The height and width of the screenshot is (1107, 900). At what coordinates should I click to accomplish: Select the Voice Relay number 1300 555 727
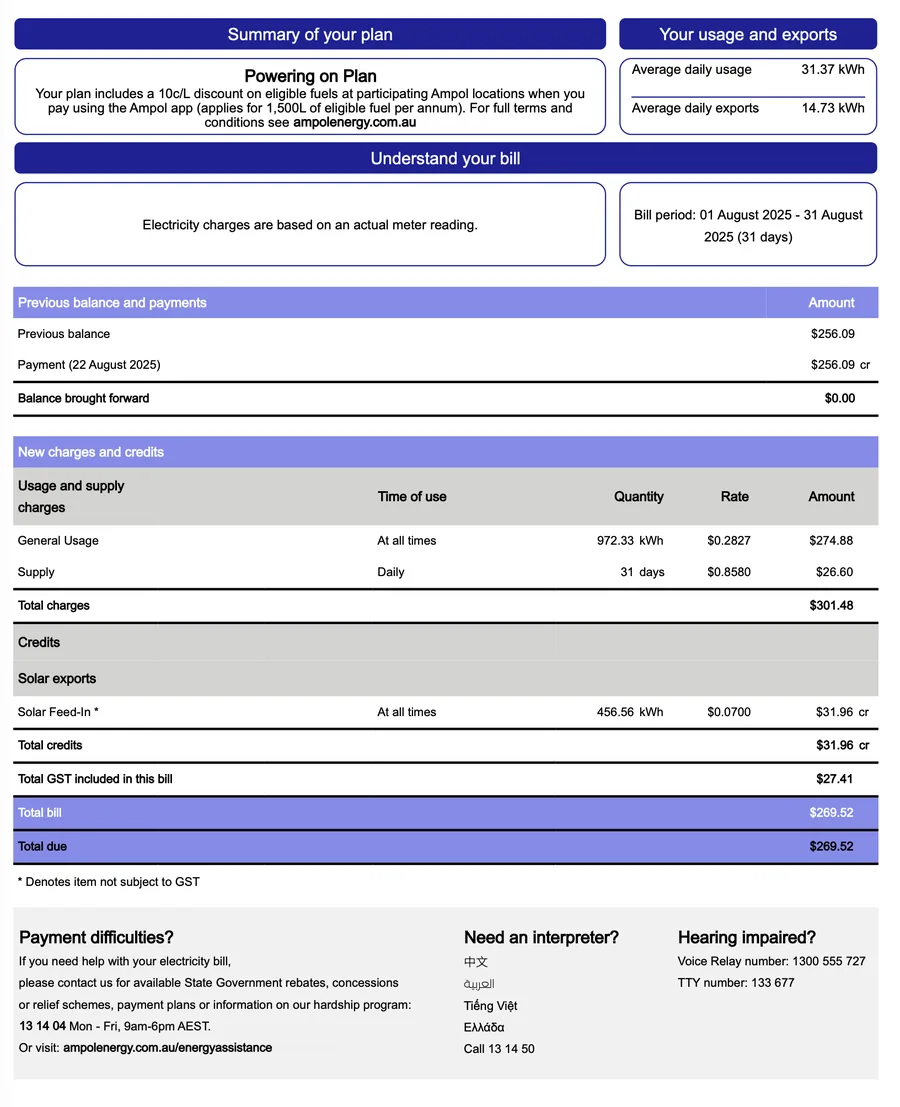tap(771, 962)
